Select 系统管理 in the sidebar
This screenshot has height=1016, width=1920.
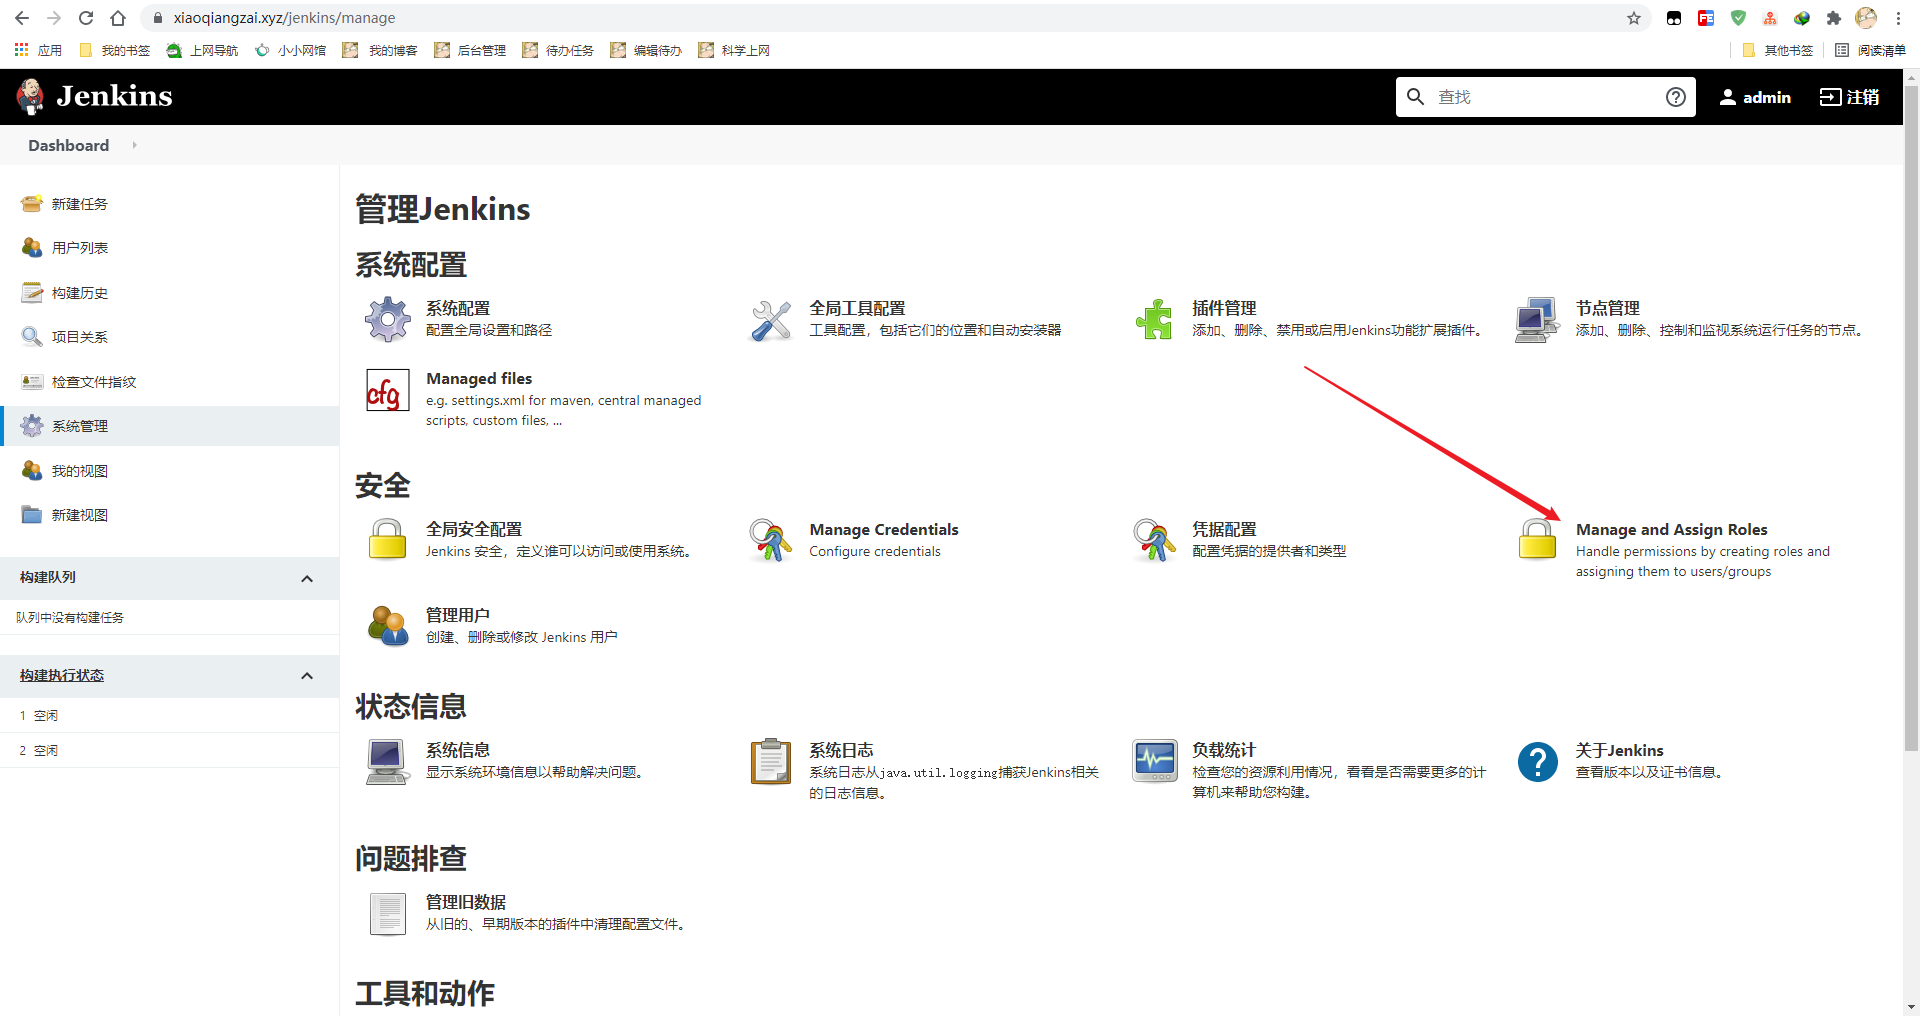[170, 426]
